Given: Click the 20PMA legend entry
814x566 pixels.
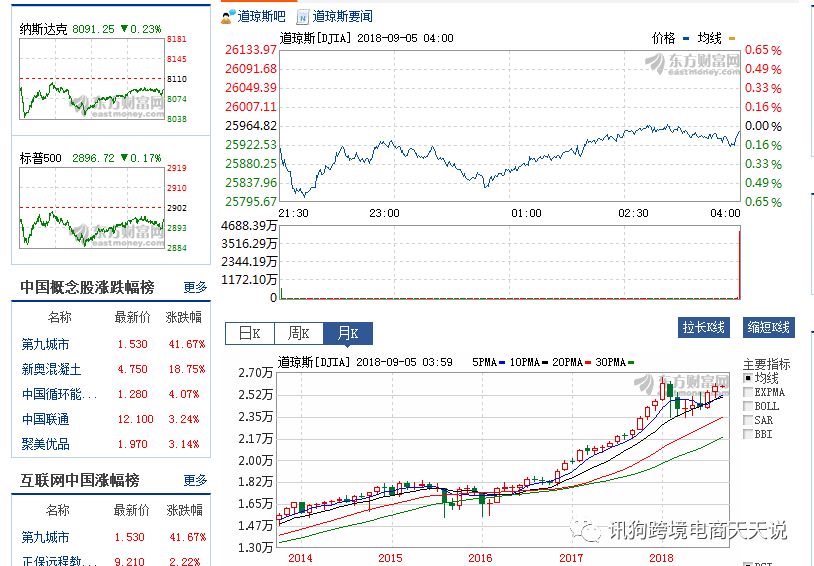Looking at the screenshot, I should [x=572, y=362].
